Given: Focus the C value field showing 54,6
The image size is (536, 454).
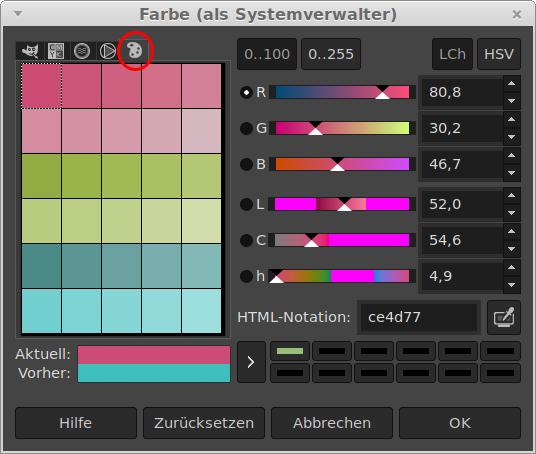Looking at the screenshot, I should (462, 240).
